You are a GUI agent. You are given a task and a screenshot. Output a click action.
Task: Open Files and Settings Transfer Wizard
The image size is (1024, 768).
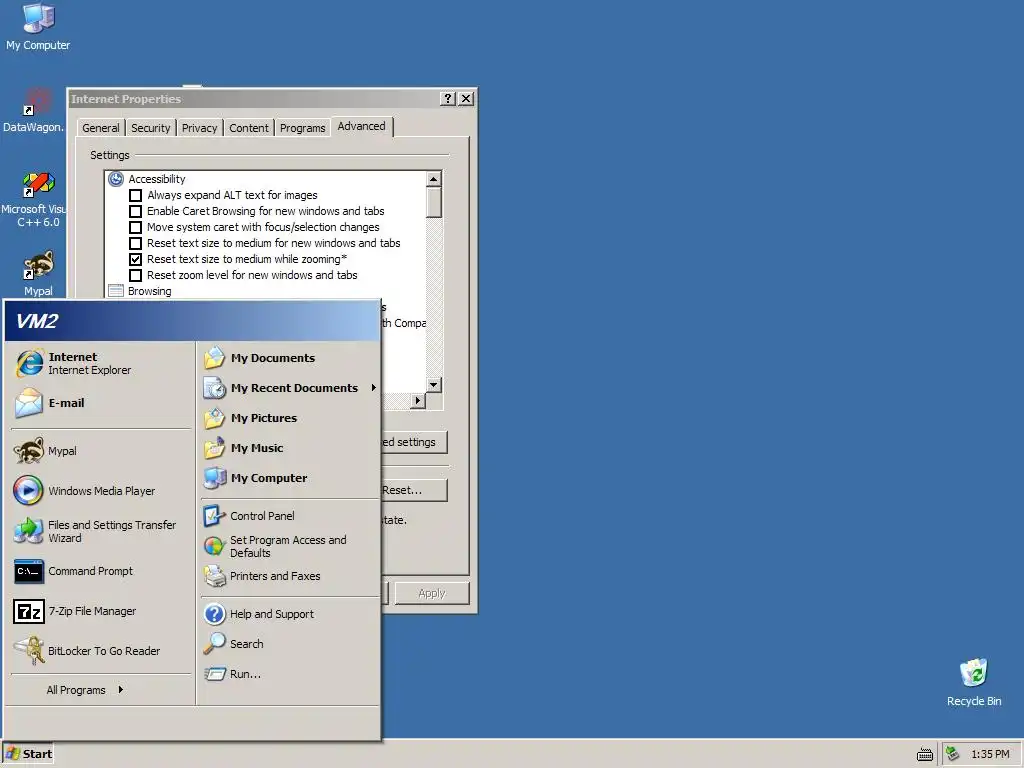point(101,531)
